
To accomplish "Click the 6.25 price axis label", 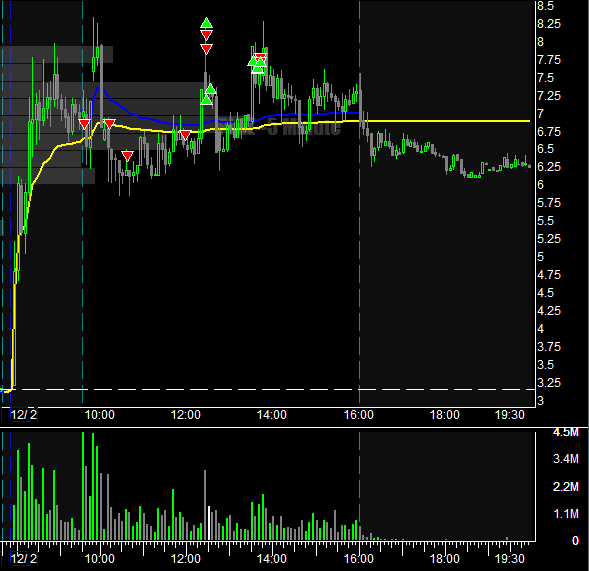I will (549, 166).
